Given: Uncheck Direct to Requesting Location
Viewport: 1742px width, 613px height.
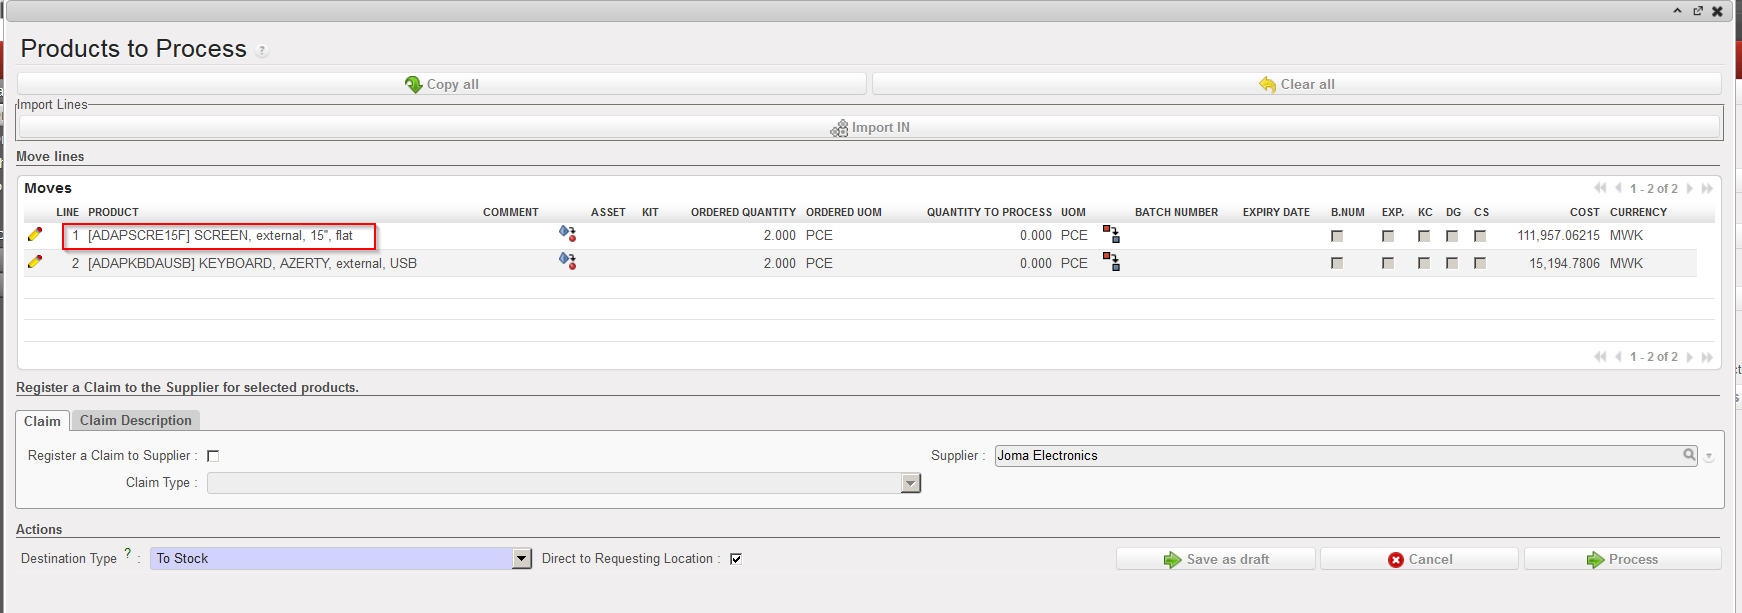Looking at the screenshot, I should pyautogui.click(x=736, y=559).
